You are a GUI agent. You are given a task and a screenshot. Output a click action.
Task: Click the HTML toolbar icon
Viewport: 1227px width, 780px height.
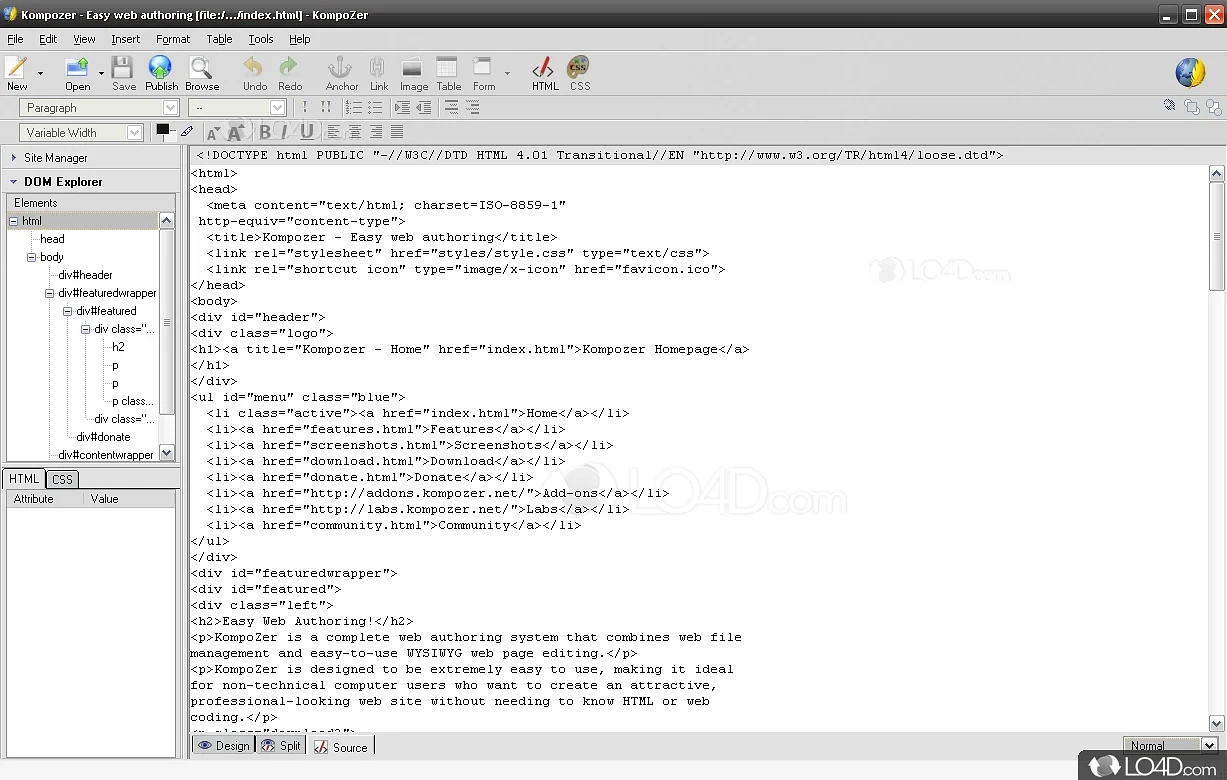545,73
